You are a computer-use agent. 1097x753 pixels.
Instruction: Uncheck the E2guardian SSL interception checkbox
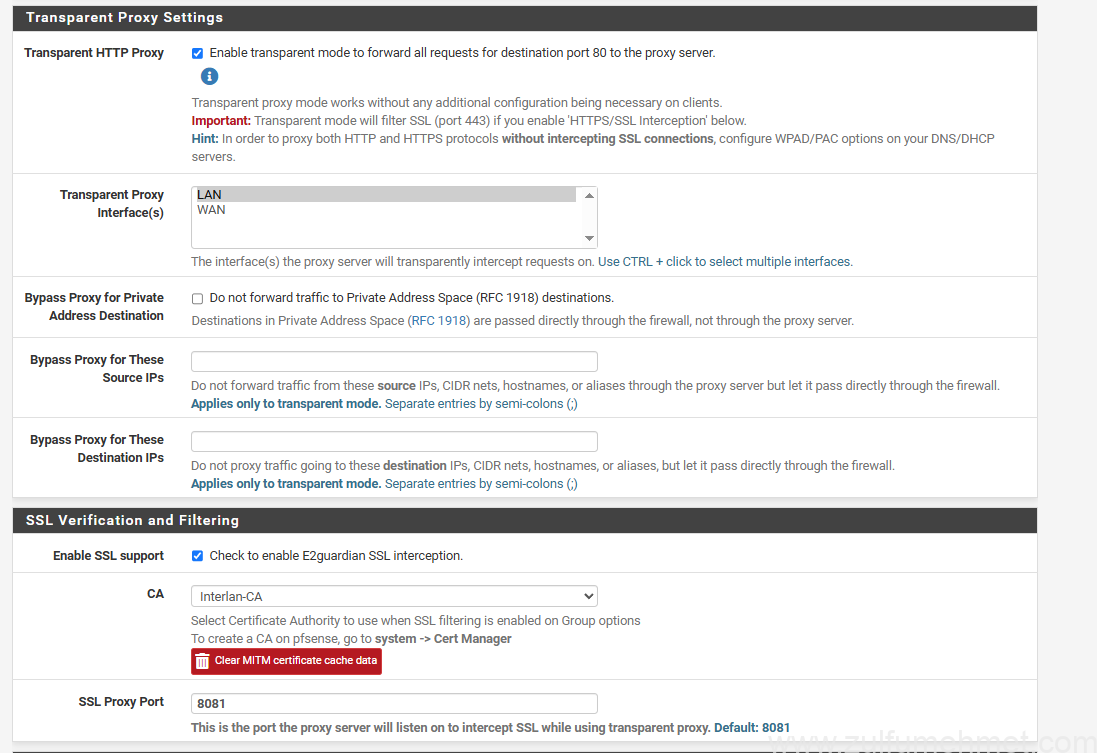(197, 556)
